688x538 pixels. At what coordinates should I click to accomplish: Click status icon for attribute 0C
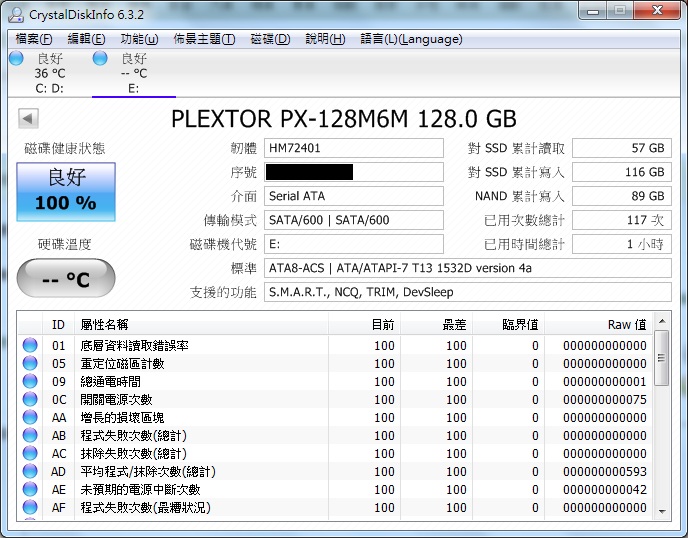click(30, 399)
